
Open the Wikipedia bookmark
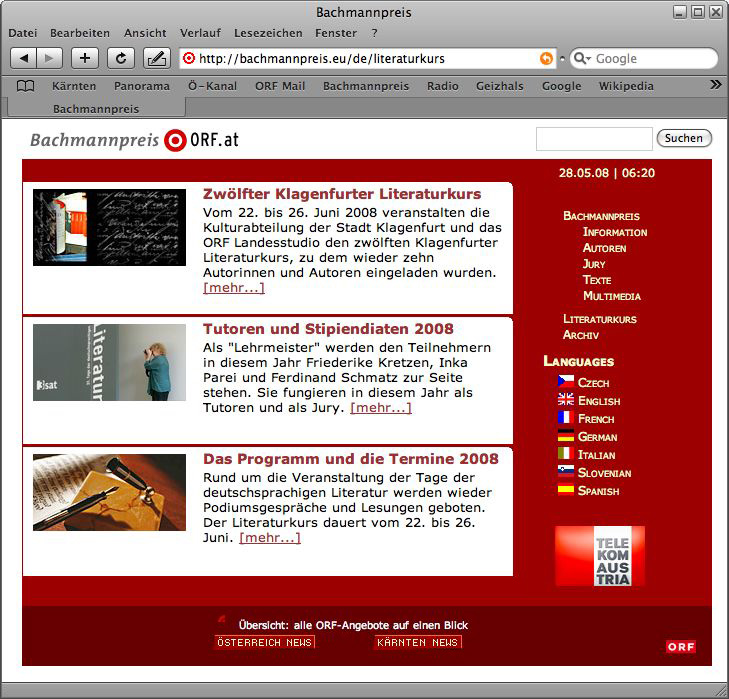click(626, 86)
